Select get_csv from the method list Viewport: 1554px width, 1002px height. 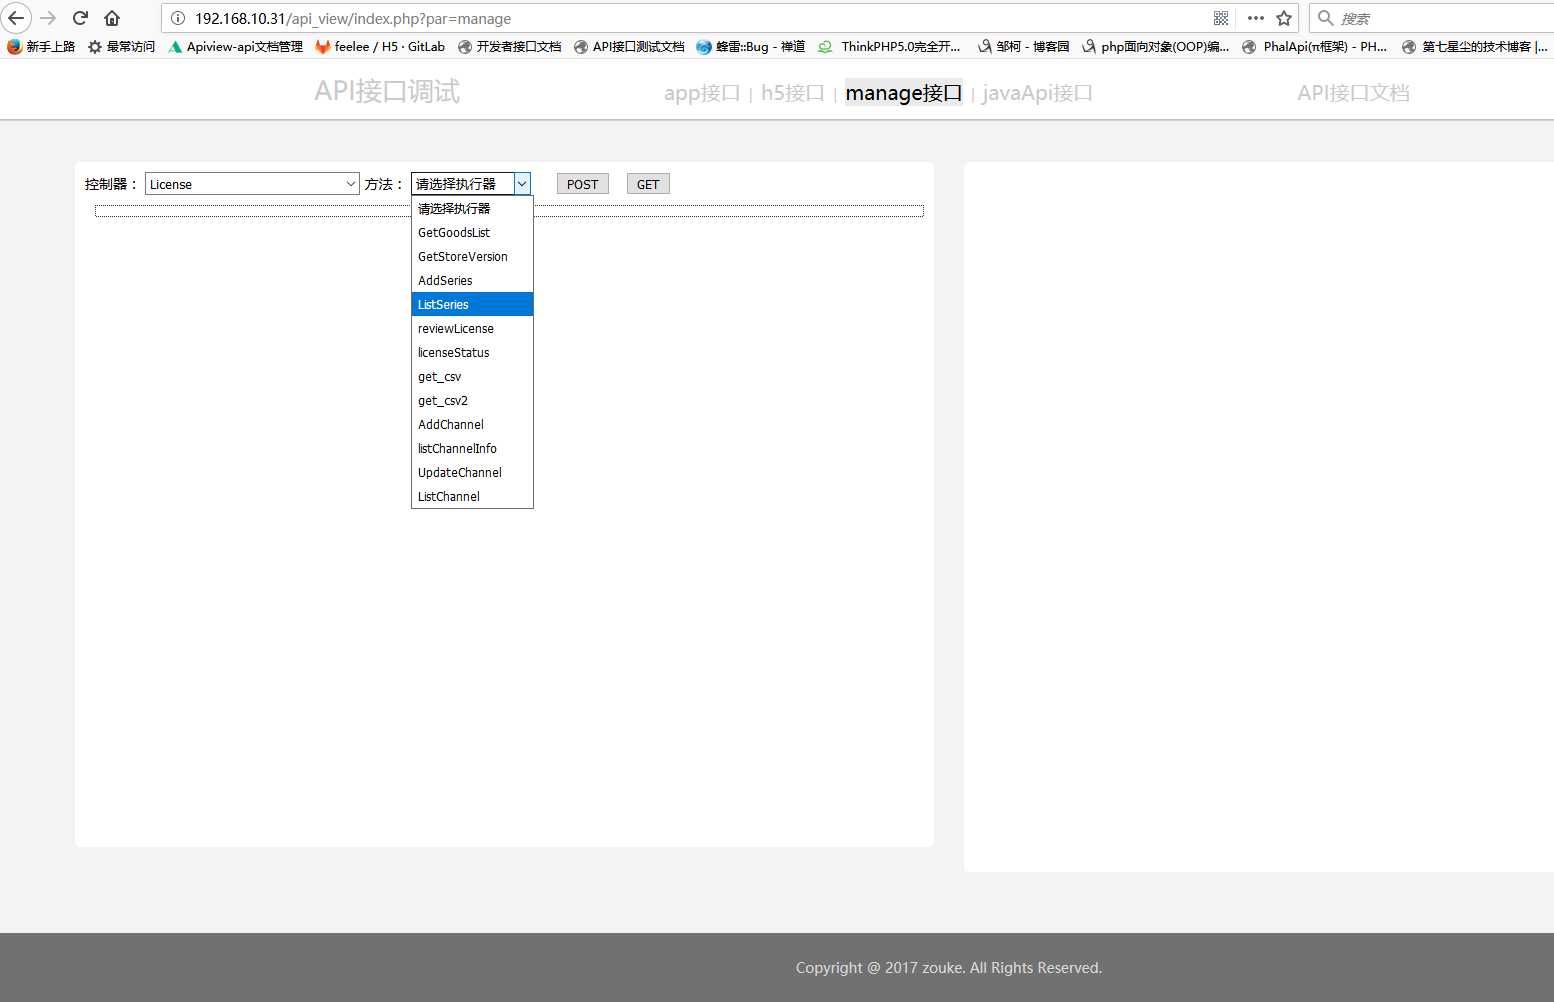click(472, 376)
